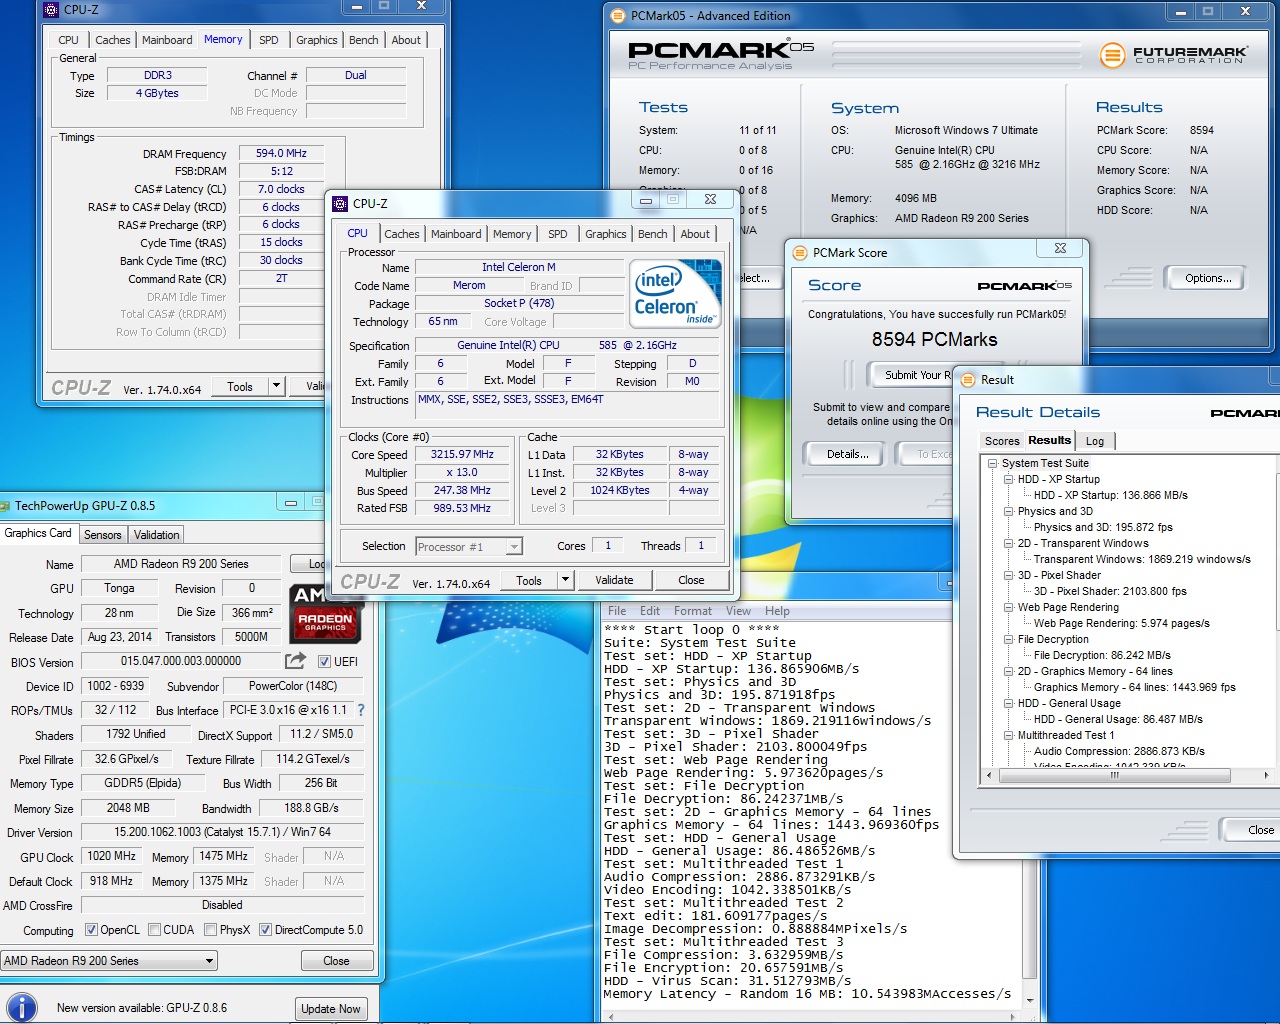The width and height of the screenshot is (1280, 1024).
Task: Click the Tools button in the front CPU-Z window
Action: tap(529, 580)
